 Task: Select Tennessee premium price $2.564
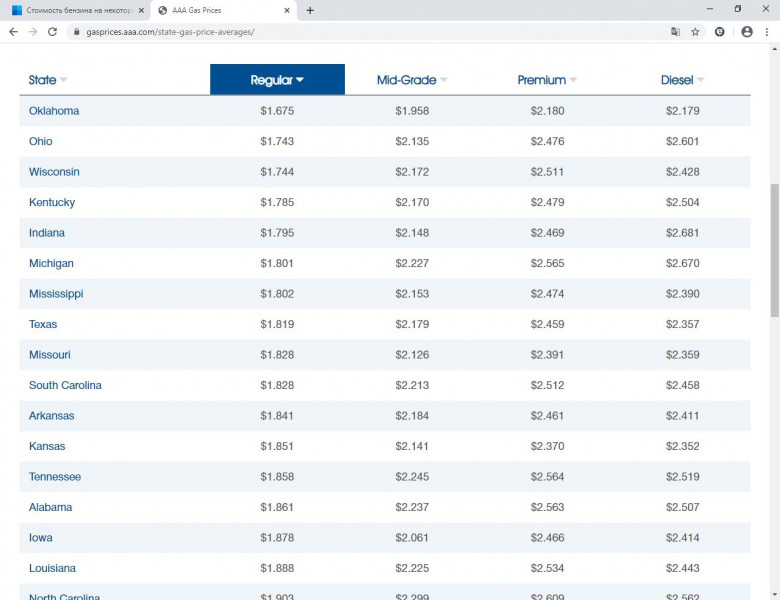pyautogui.click(x=547, y=477)
